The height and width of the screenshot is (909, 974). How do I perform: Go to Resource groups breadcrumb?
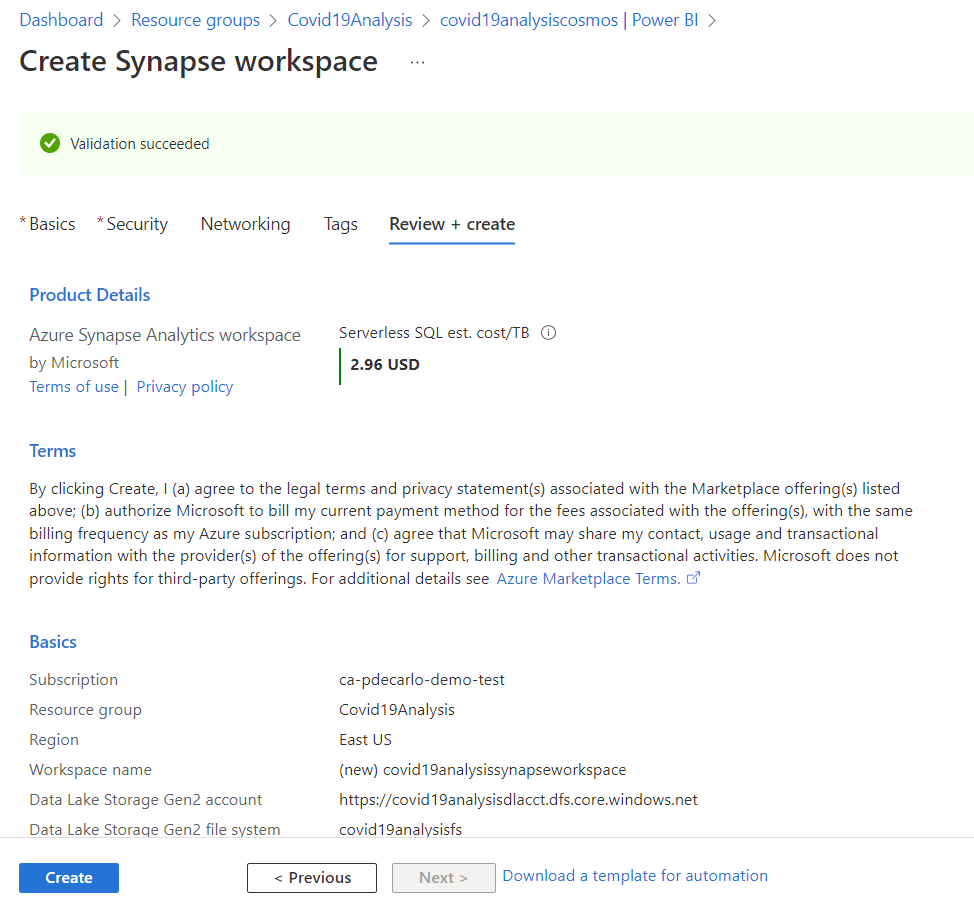pyautogui.click(x=196, y=20)
